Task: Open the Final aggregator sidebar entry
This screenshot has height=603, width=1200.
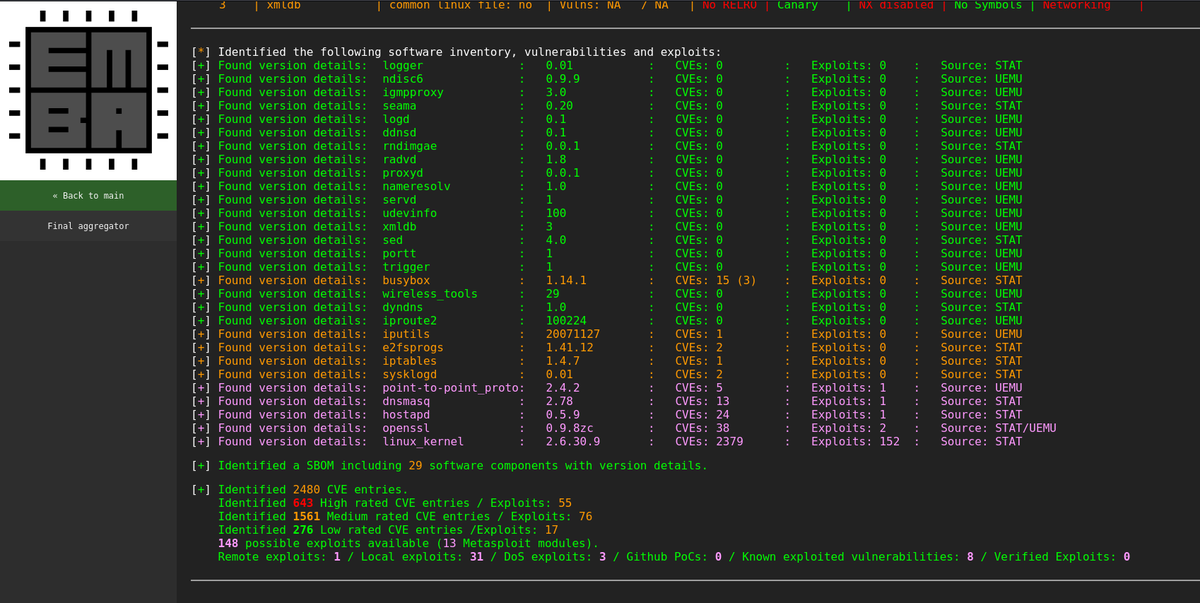Action: (88, 227)
